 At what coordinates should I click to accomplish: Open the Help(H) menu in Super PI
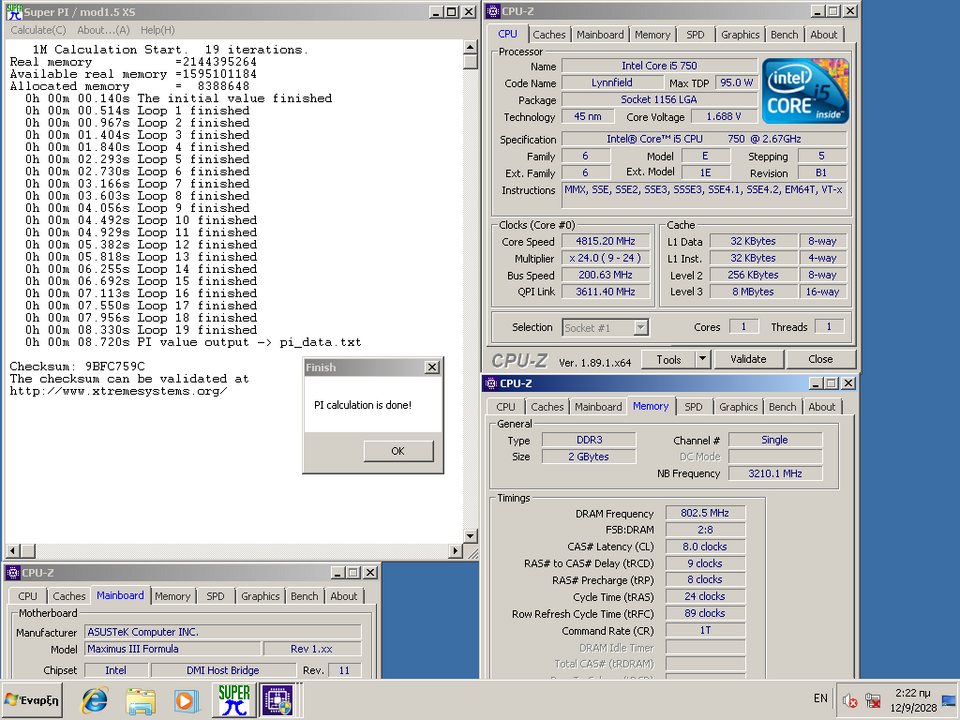point(157,30)
